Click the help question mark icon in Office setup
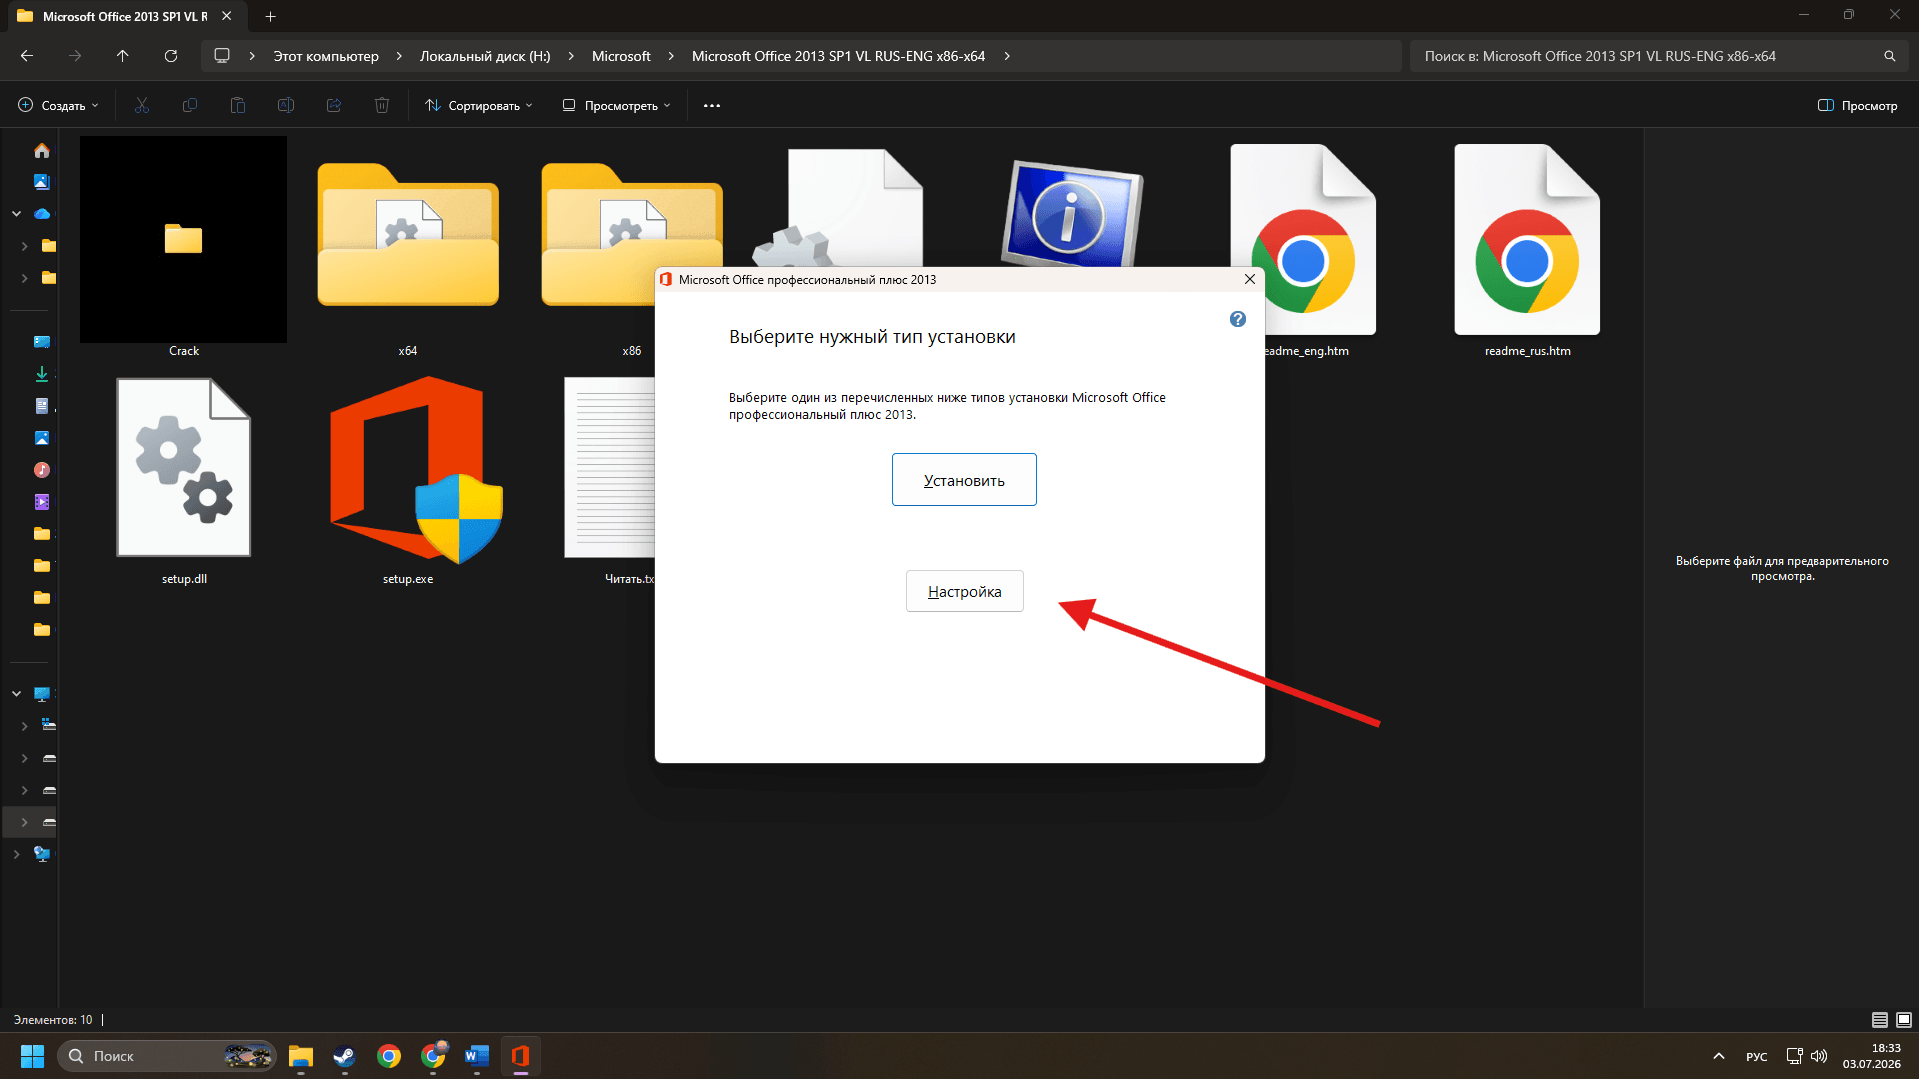 [1238, 319]
